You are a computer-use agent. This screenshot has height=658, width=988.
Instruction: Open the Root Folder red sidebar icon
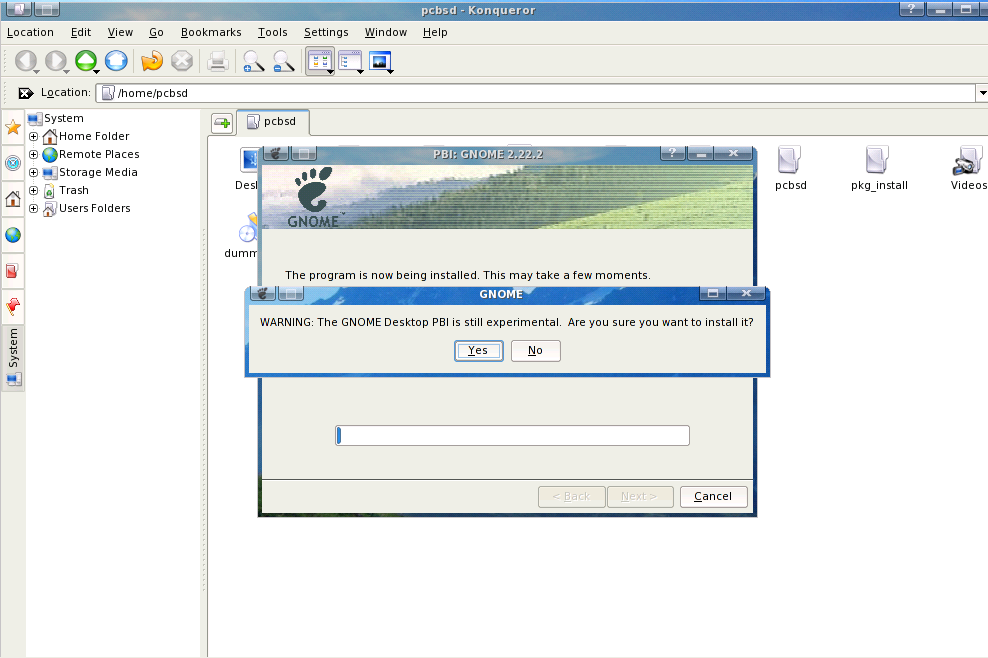[13, 271]
